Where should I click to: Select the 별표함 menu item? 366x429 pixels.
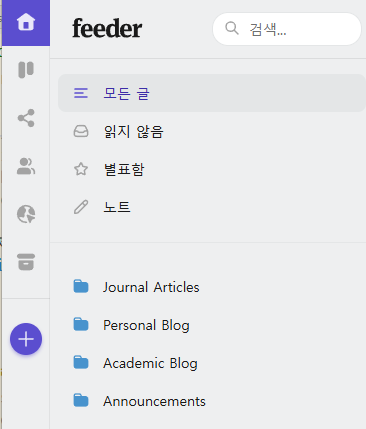coord(212,169)
